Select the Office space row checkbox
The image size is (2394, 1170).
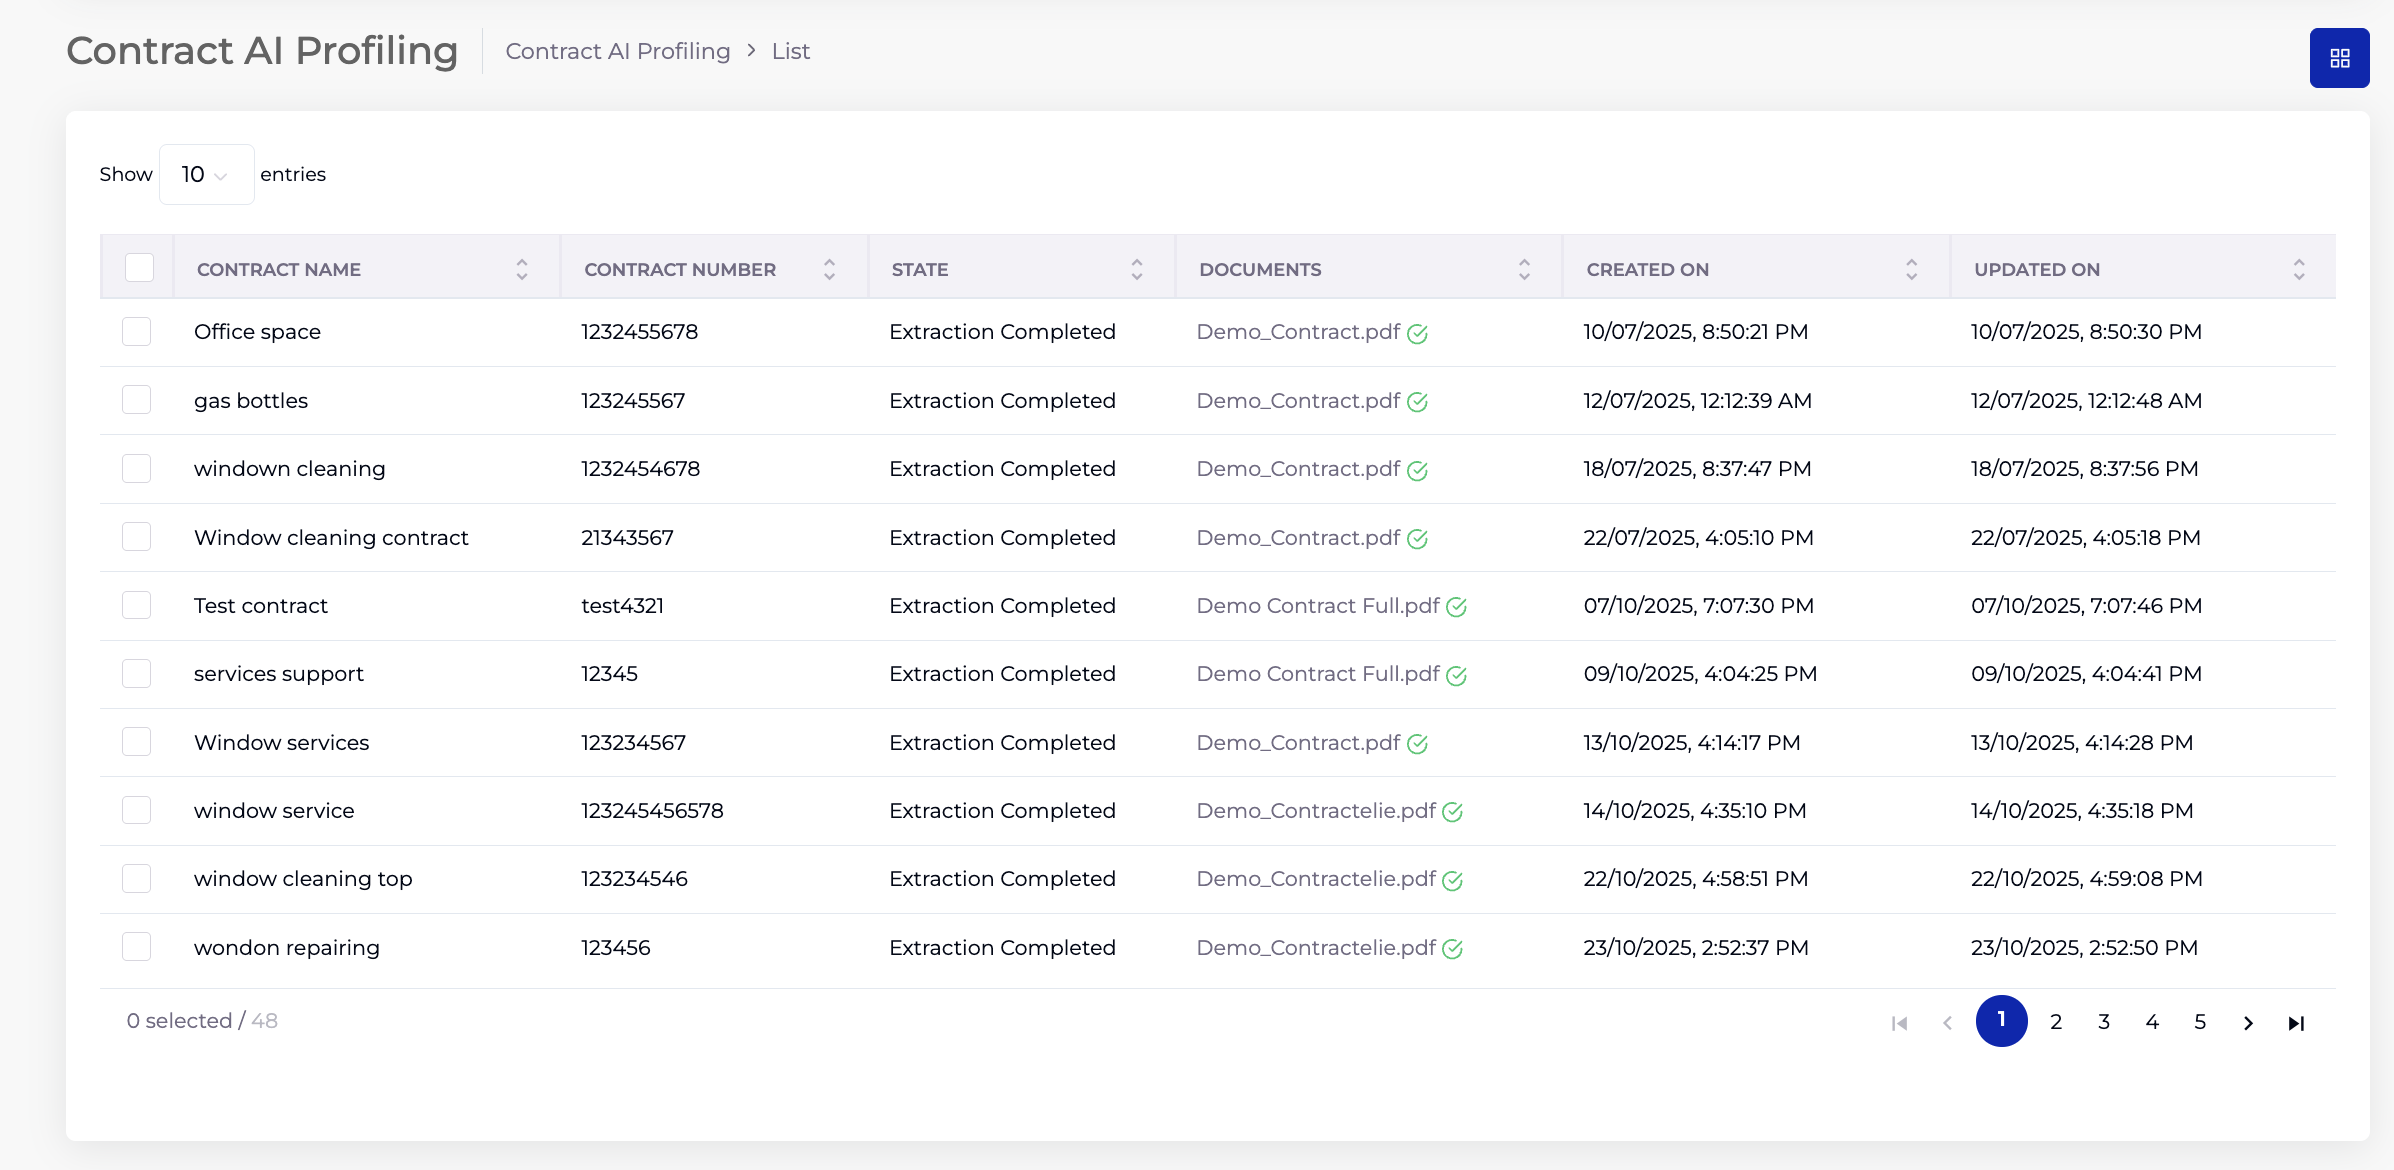coord(136,331)
